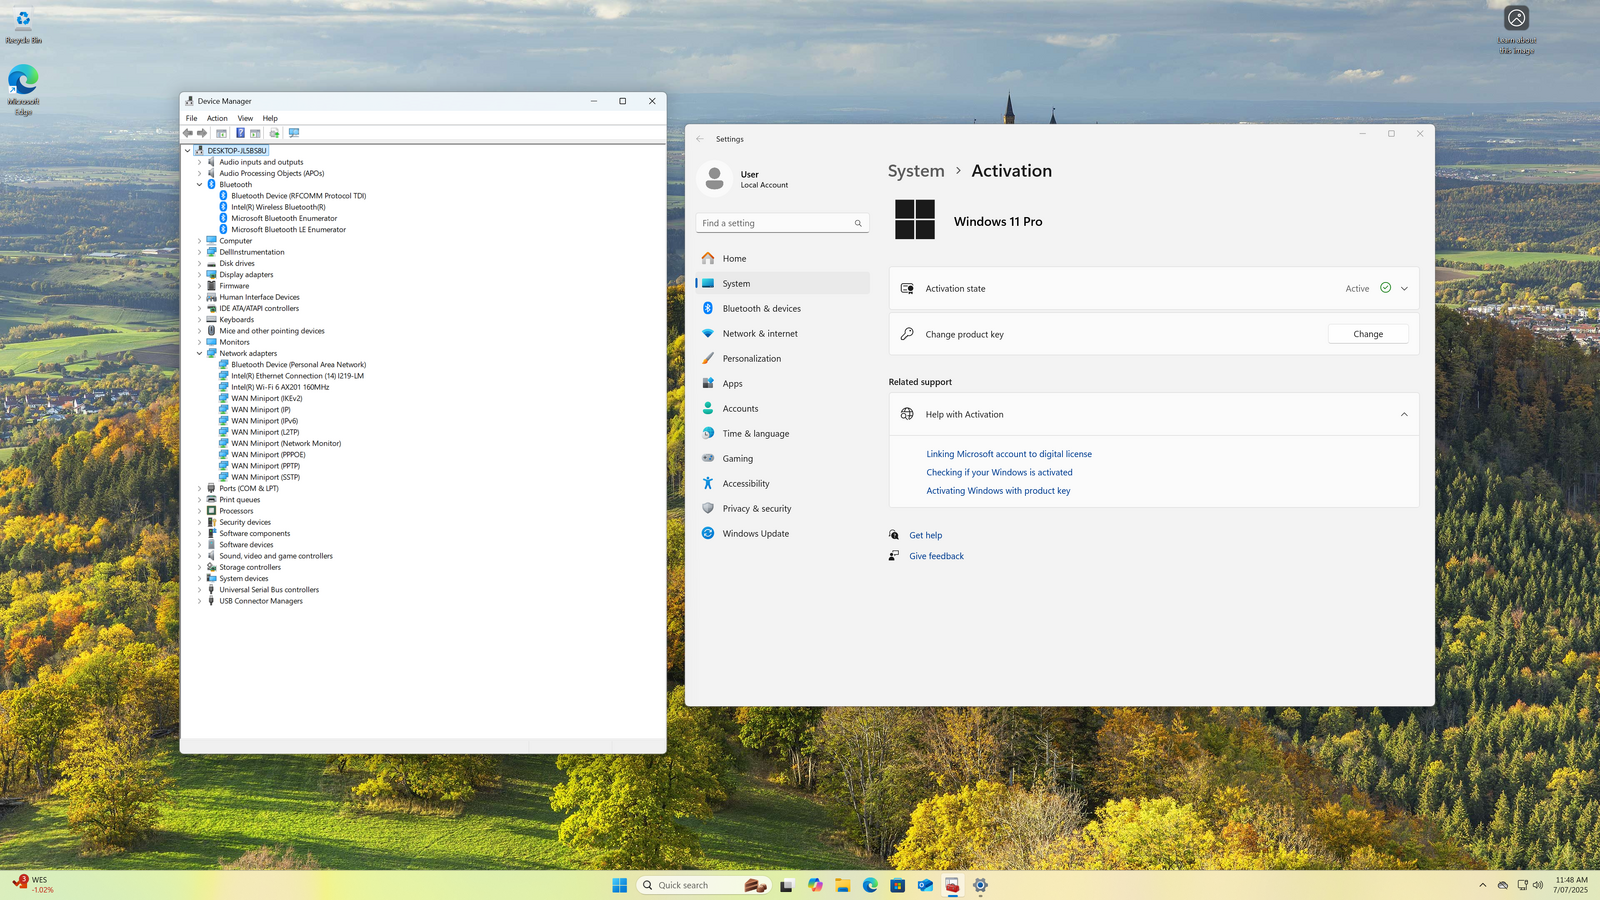The width and height of the screenshot is (1600, 900).
Task: Expand the Display adapters node
Action: [x=199, y=275]
